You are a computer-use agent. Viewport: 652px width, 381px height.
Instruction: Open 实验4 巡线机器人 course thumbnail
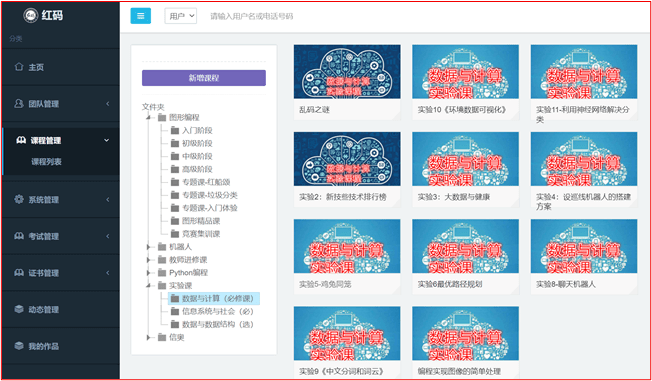click(584, 159)
